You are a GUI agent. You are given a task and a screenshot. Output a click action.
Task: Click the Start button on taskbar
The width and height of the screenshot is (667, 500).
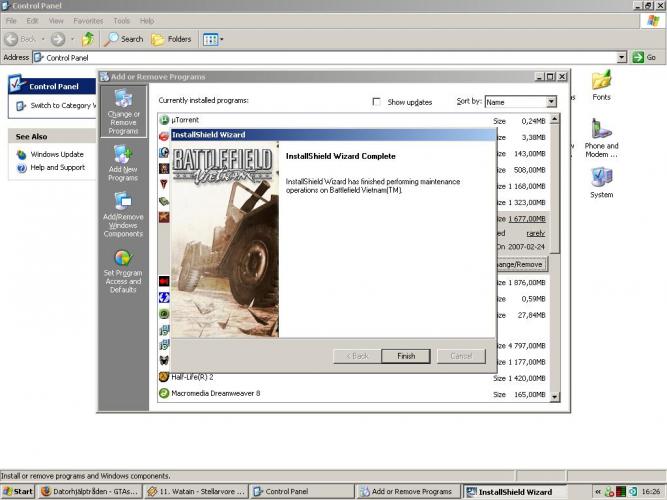pyautogui.click(x=18, y=492)
